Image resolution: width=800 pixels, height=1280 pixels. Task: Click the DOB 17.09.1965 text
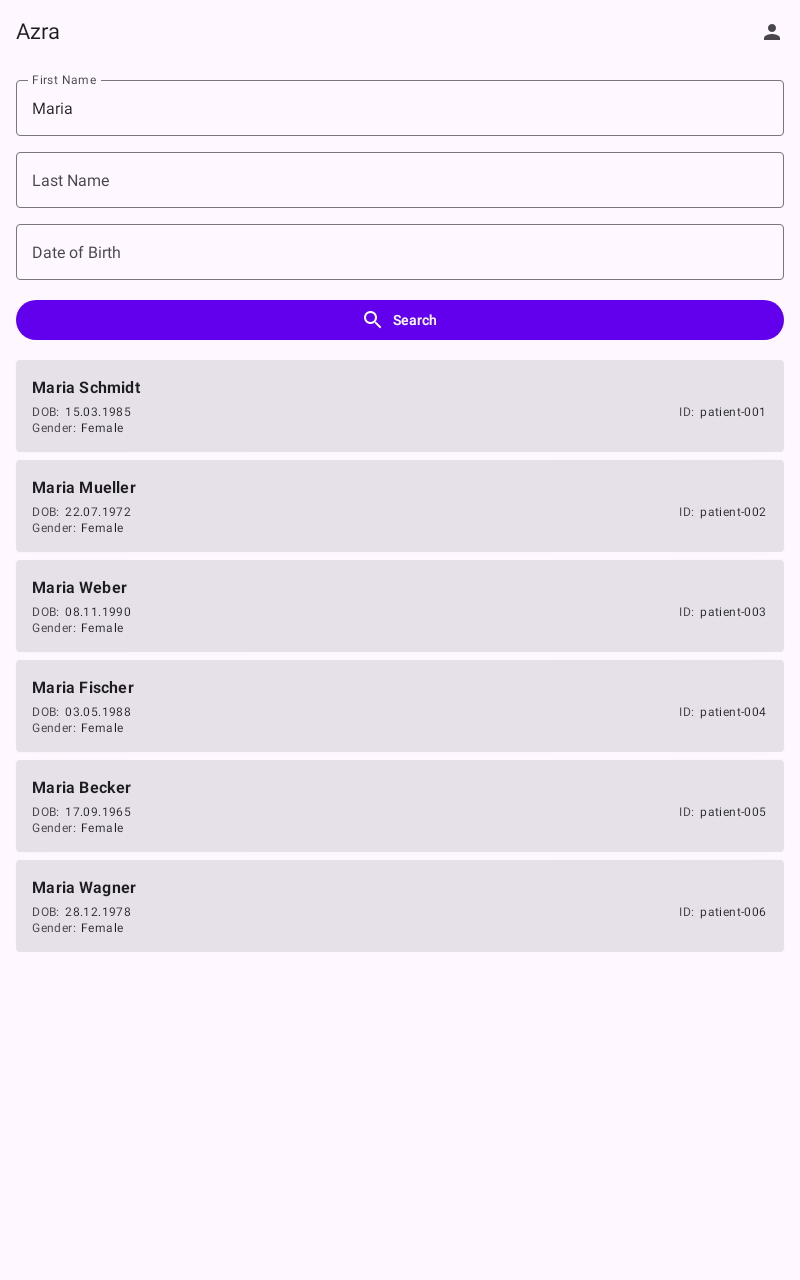coord(82,812)
